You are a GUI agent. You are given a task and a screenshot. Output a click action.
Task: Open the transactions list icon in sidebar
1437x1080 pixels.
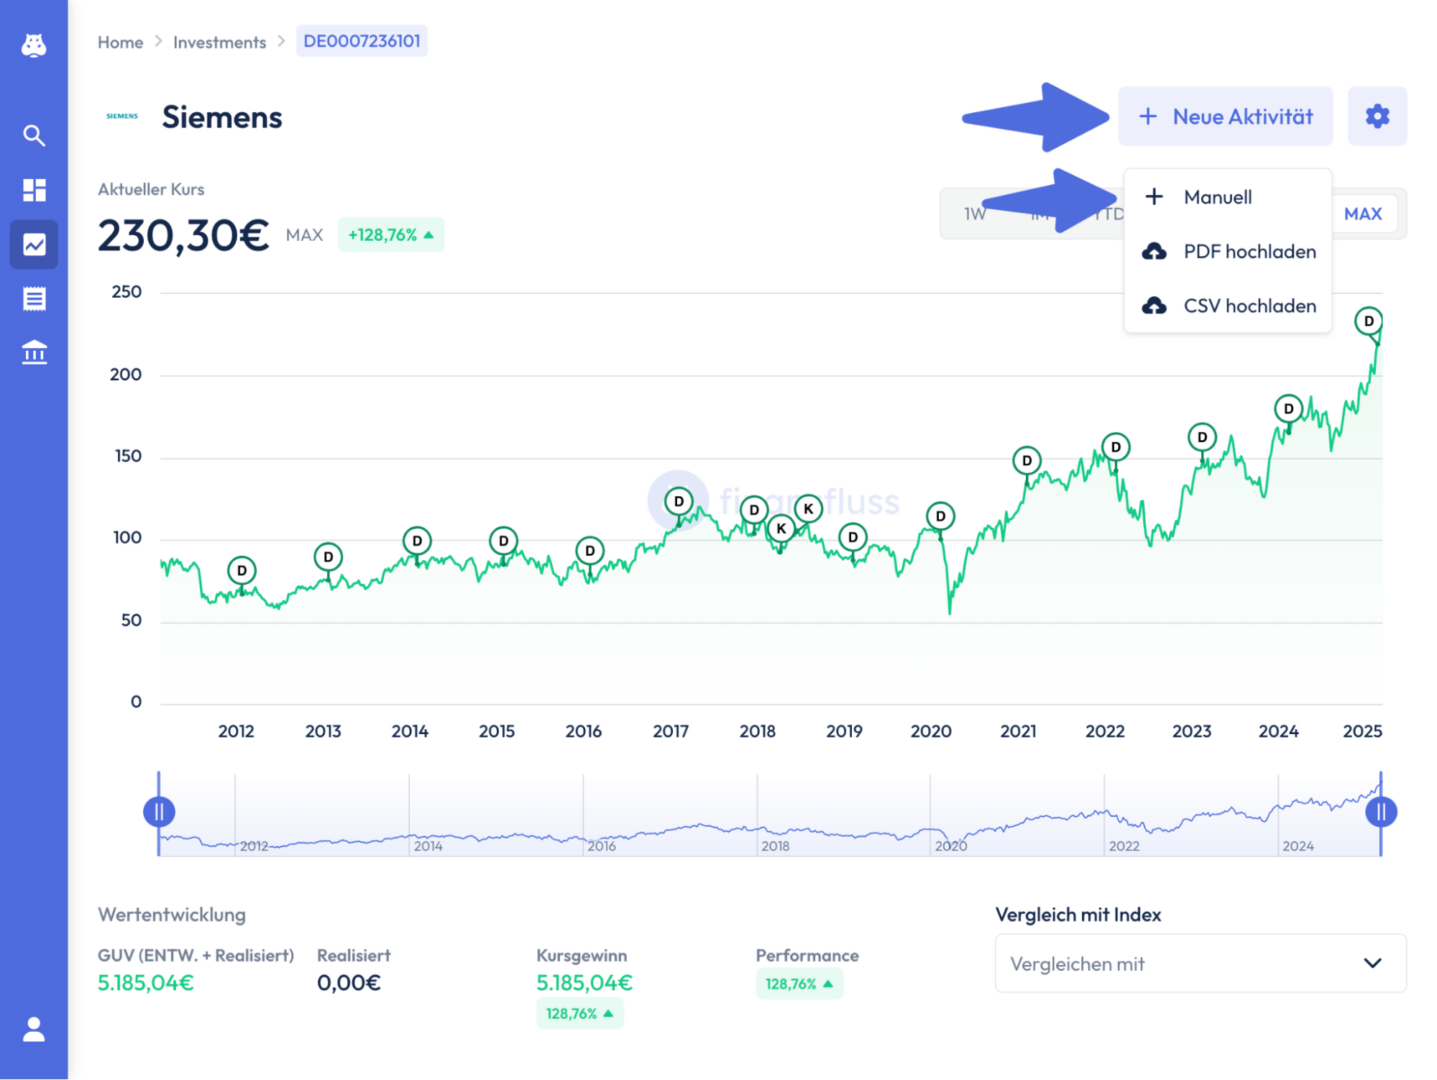coord(34,298)
